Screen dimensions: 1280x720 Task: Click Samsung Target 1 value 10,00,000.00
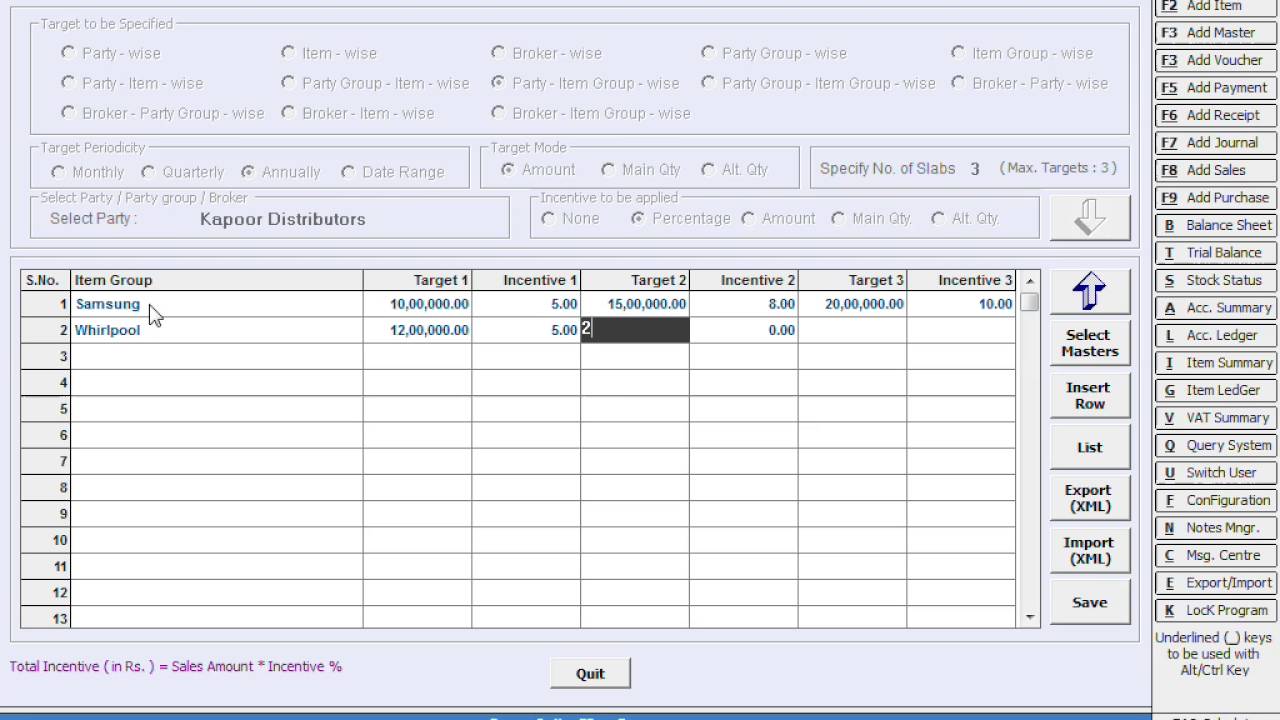[x=418, y=304]
